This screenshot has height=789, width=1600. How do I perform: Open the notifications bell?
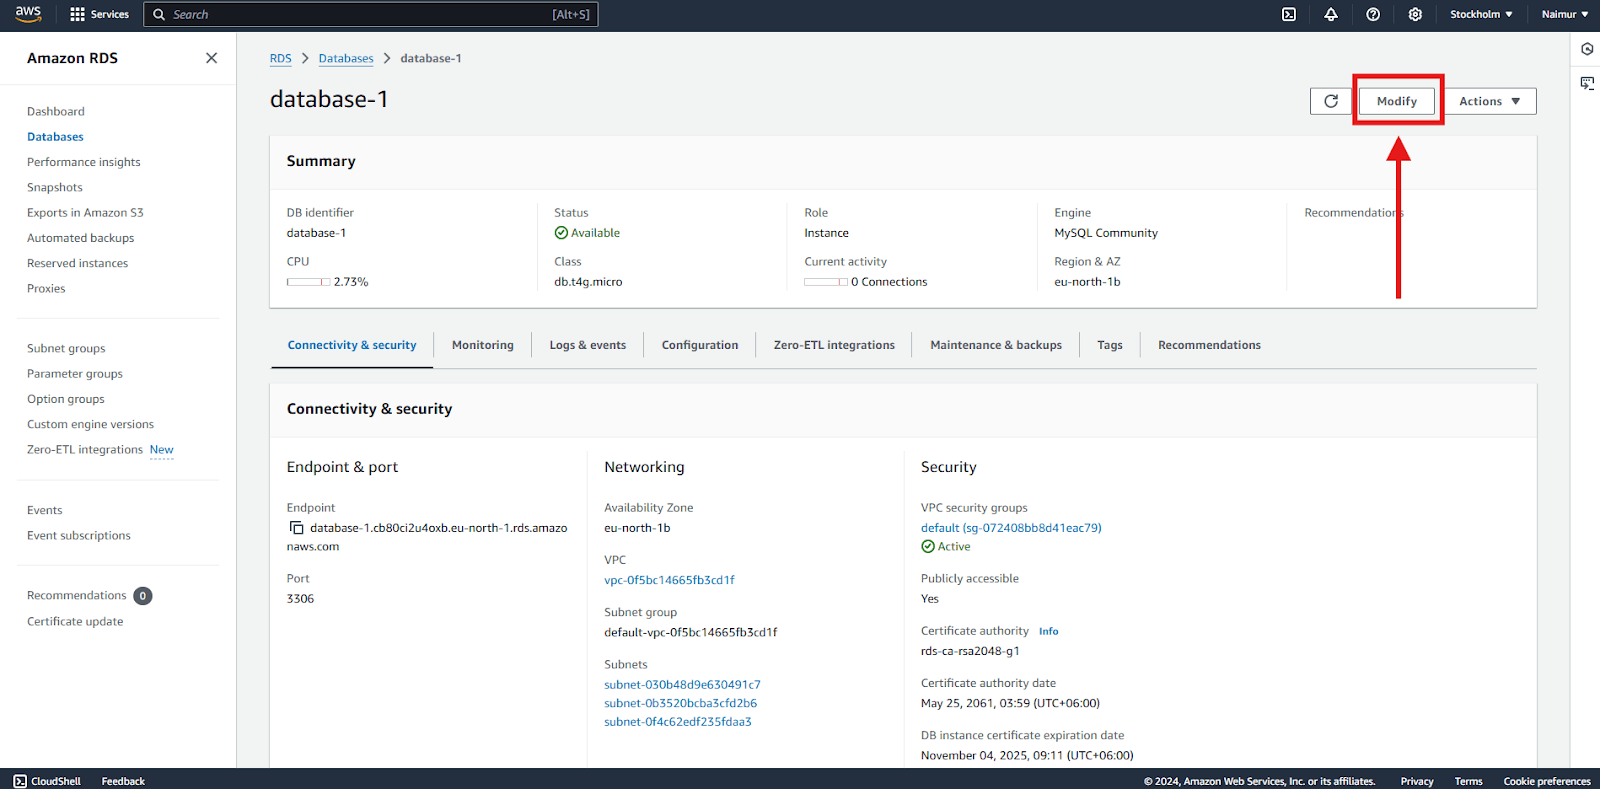(1331, 14)
